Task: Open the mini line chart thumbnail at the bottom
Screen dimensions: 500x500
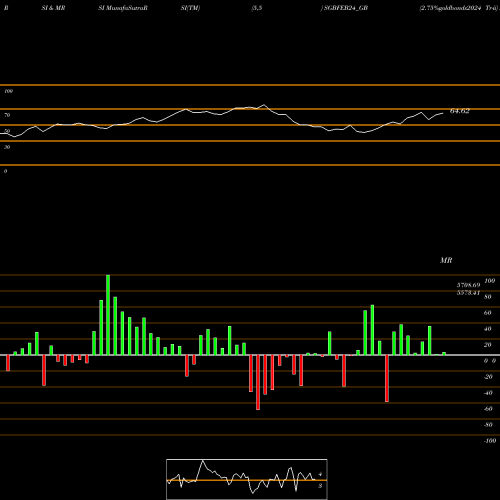Action: pyautogui.click(x=247, y=479)
